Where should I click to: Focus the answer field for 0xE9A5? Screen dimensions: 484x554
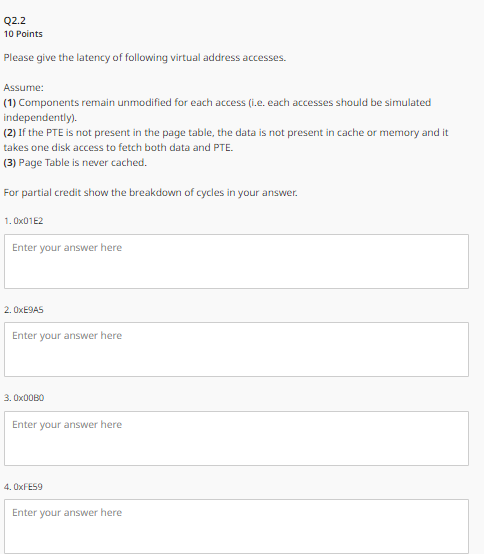click(236, 349)
